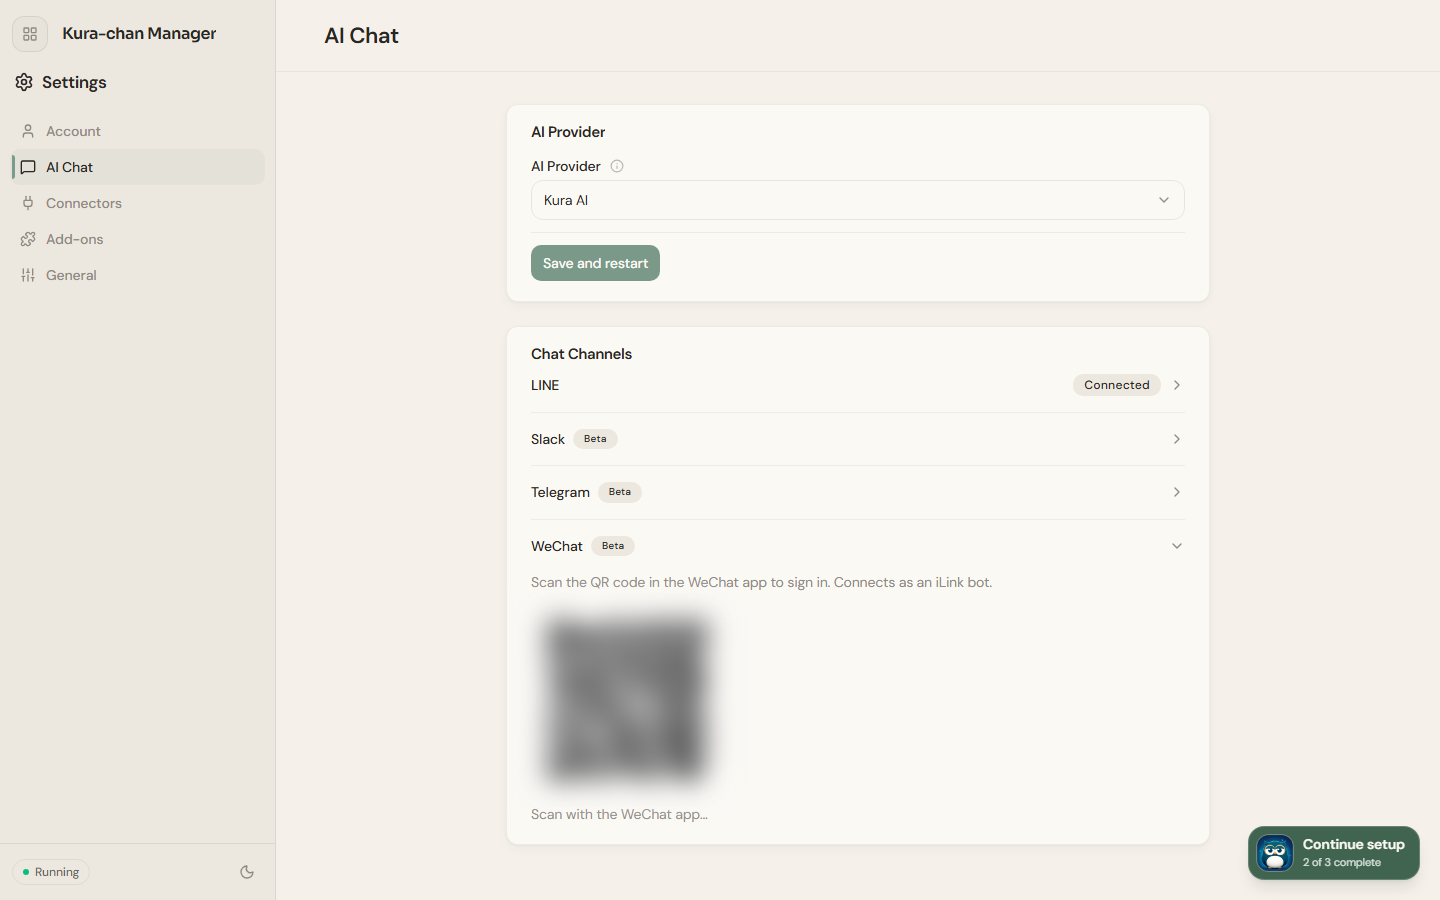The width and height of the screenshot is (1440, 900).
Task: Click the WeChat channel label
Action: [557, 546]
